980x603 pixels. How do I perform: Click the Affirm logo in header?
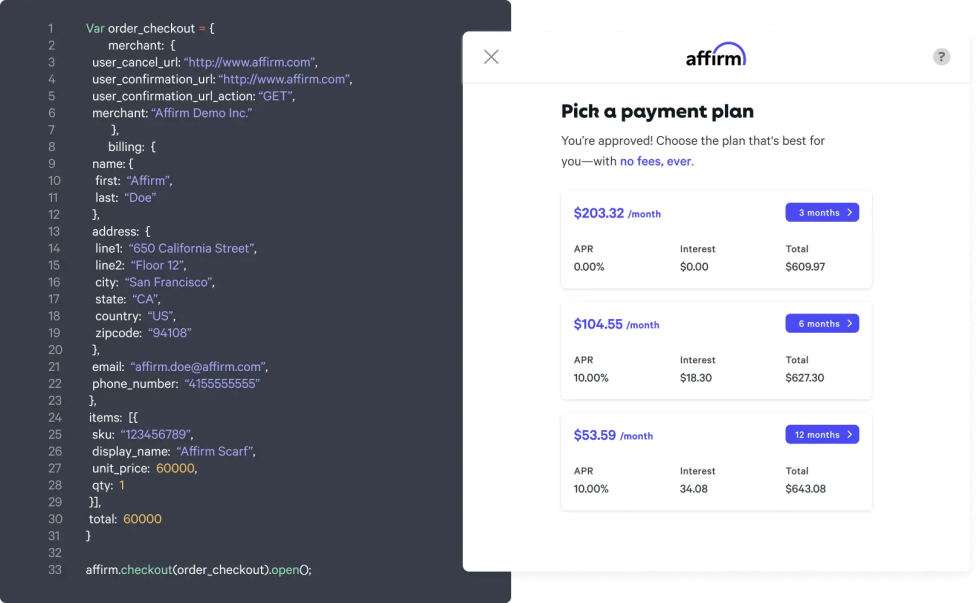[x=716, y=56]
